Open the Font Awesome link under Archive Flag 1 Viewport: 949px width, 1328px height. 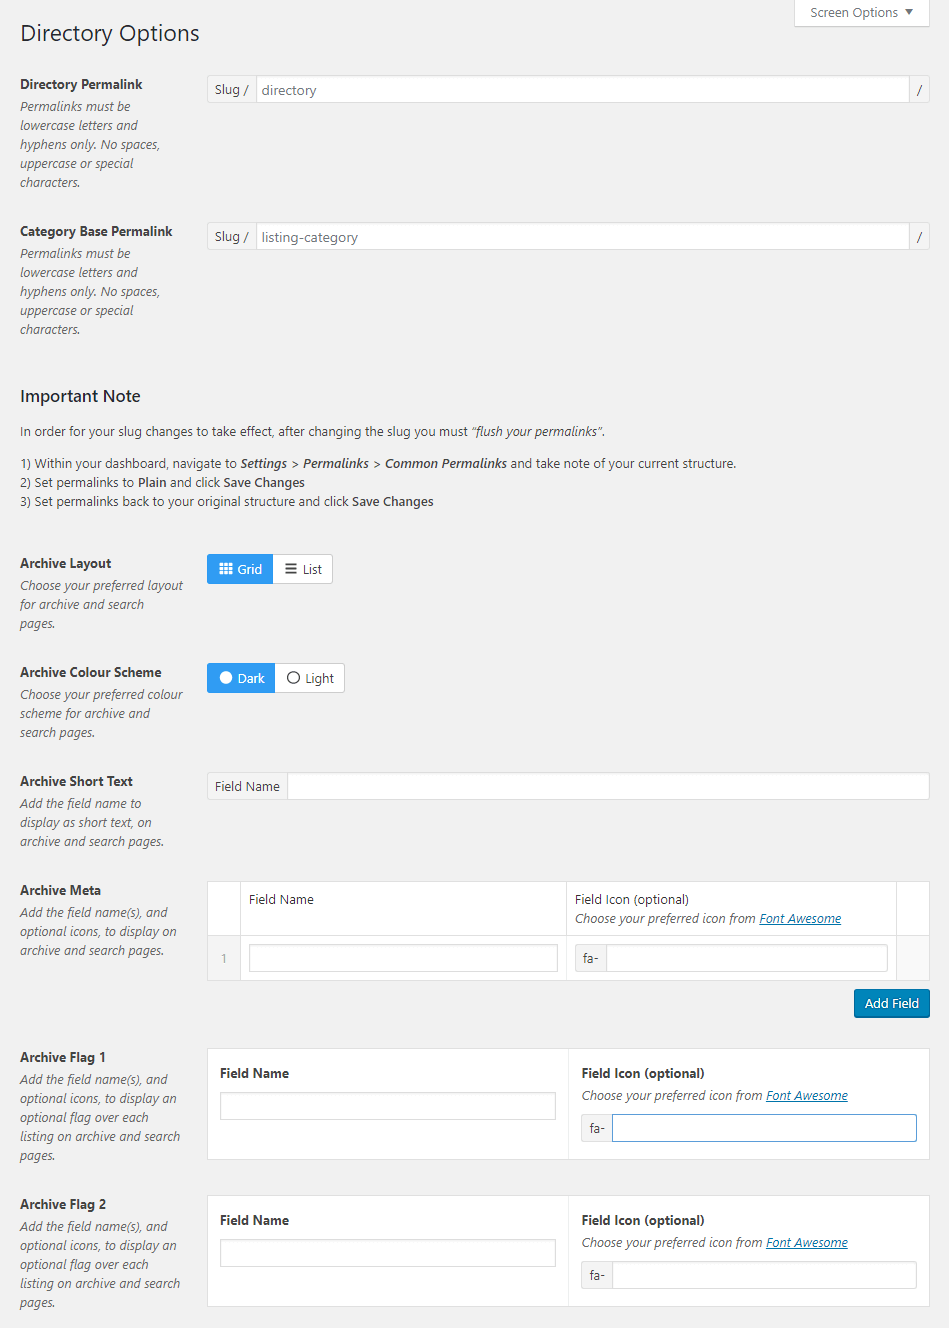point(807,1095)
